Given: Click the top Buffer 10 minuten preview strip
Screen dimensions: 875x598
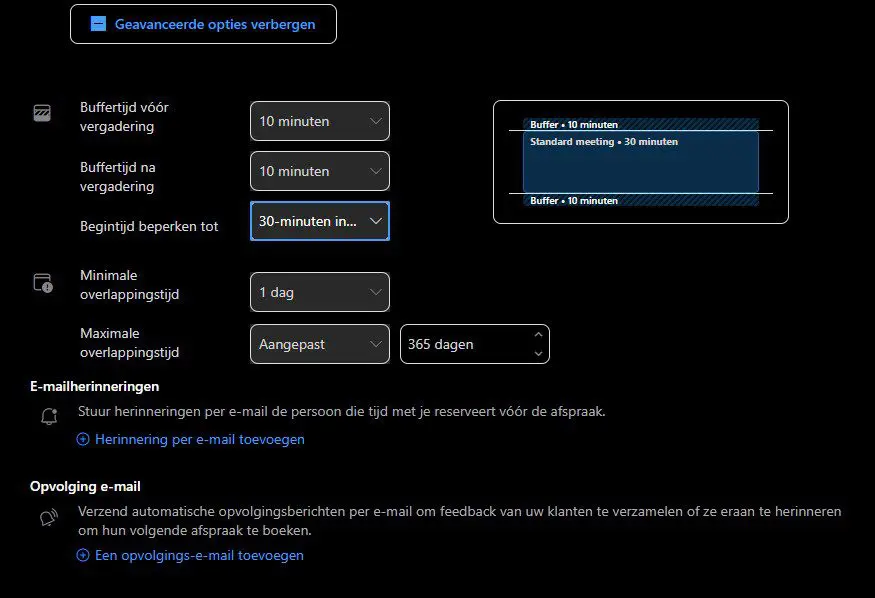Looking at the screenshot, I should point(640,125).
